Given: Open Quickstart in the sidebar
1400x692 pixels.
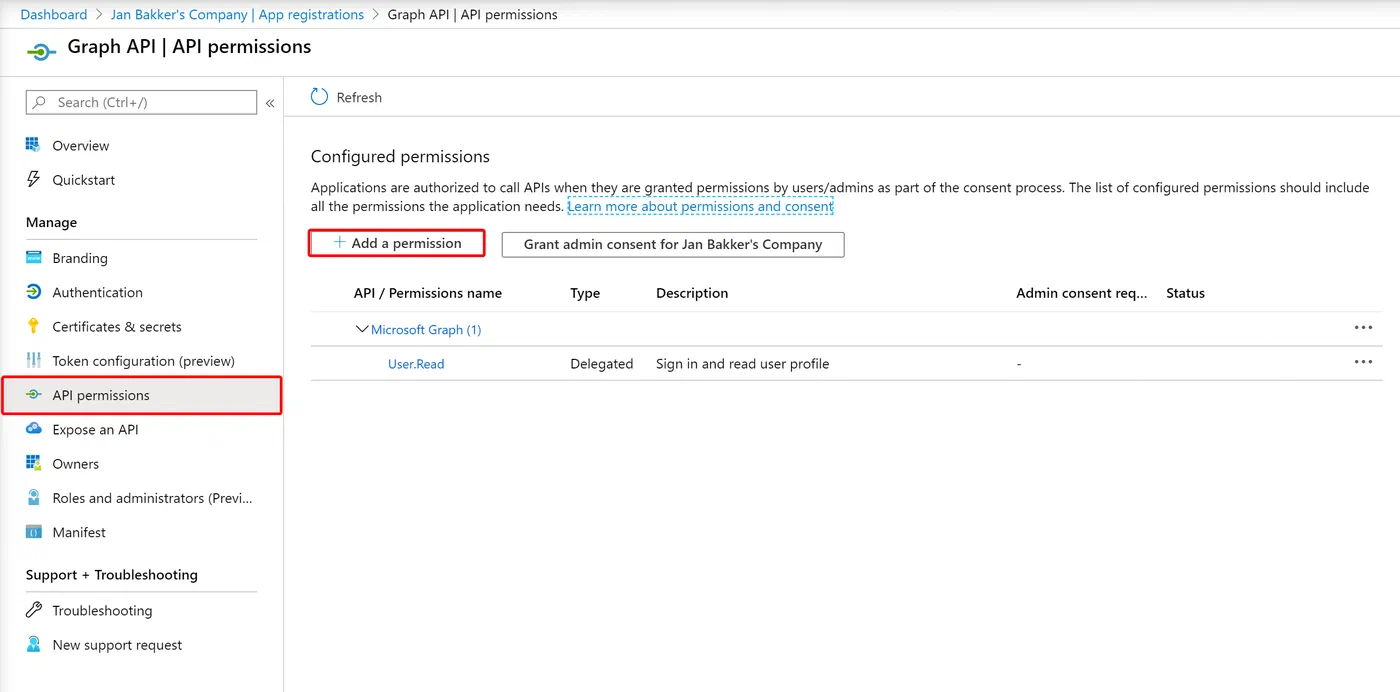Looking at the screenshot, I should click(x=84, y=180).
